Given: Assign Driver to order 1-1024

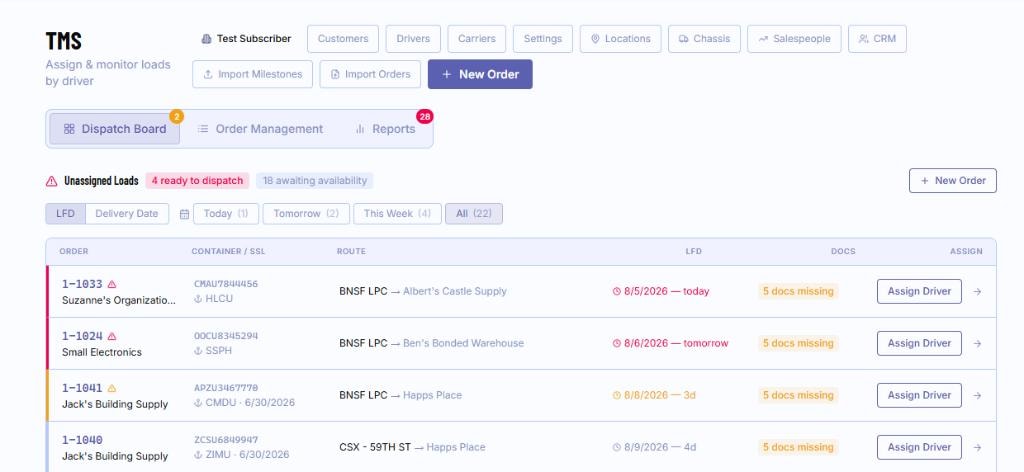Looking at the screenshot, I should pyautogui.click(x=919, y=343).
